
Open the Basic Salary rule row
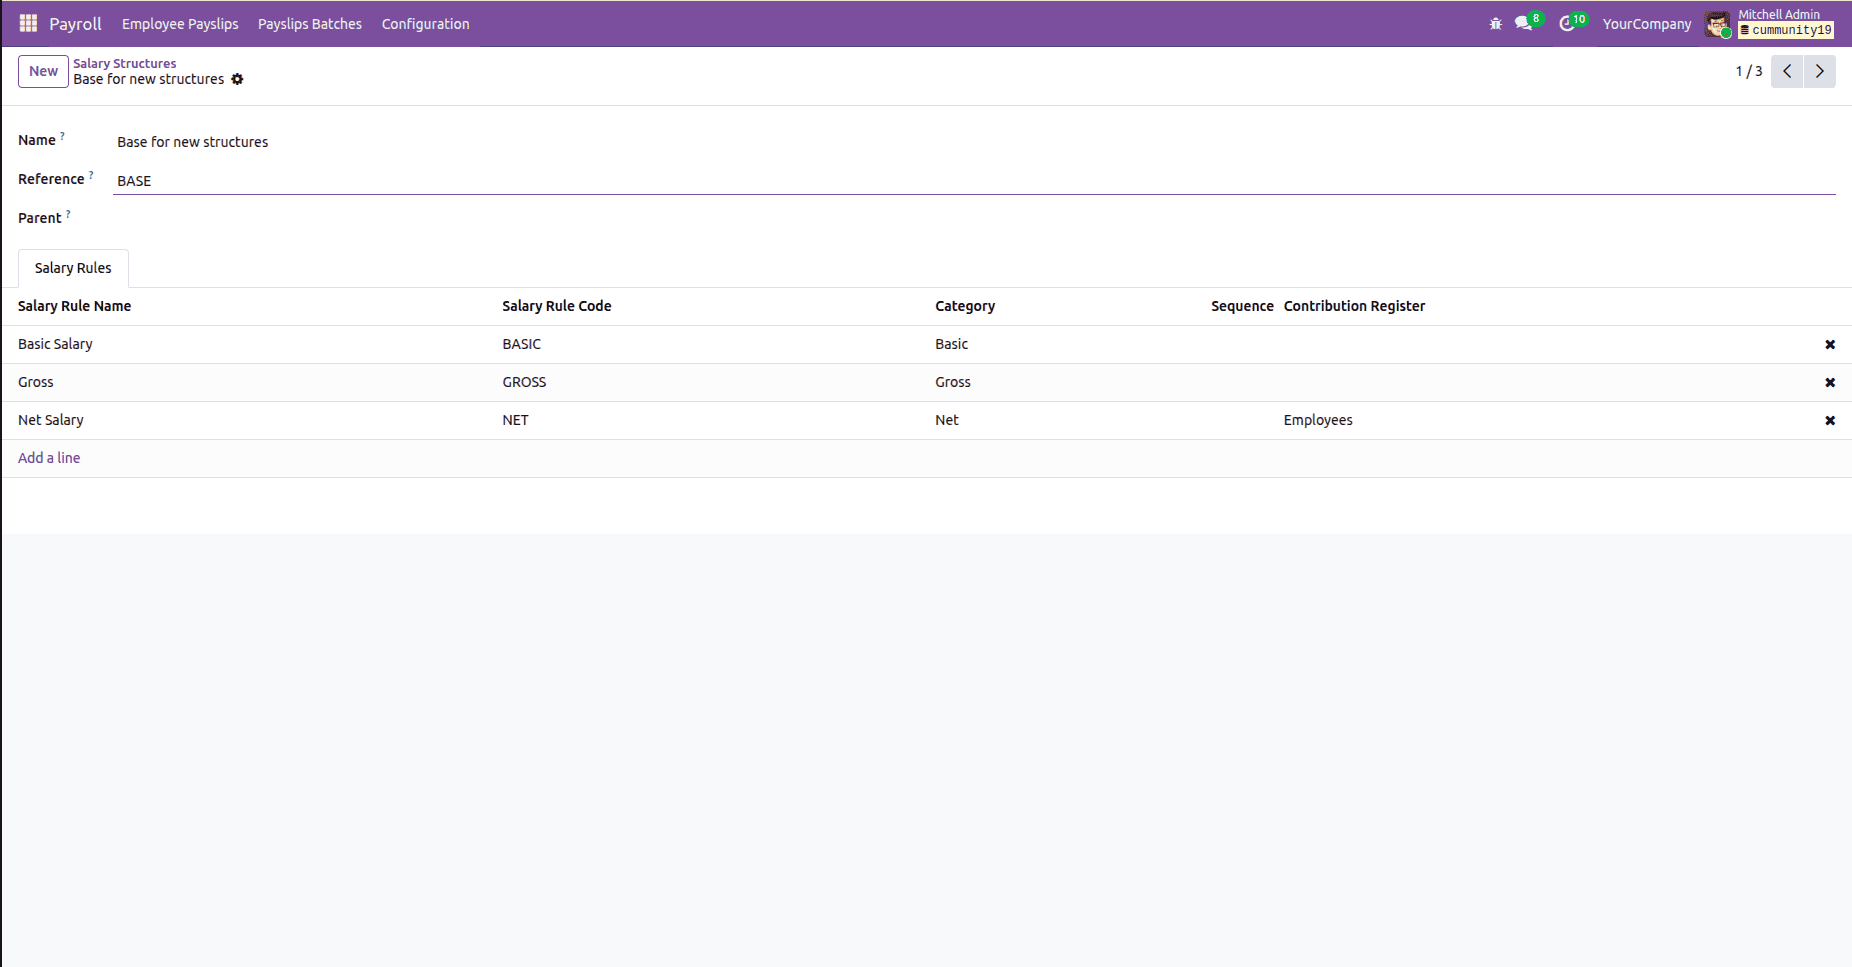coord(926,344)
